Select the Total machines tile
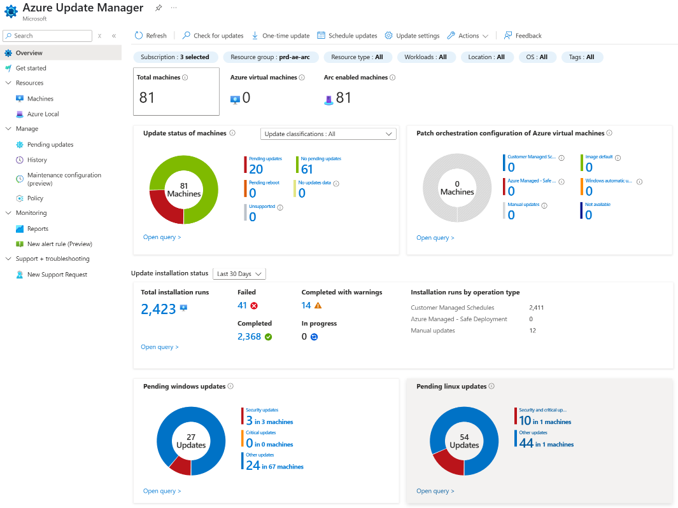Image resolution: width=678 pixels, height=508 pixels. click(176, 91)
